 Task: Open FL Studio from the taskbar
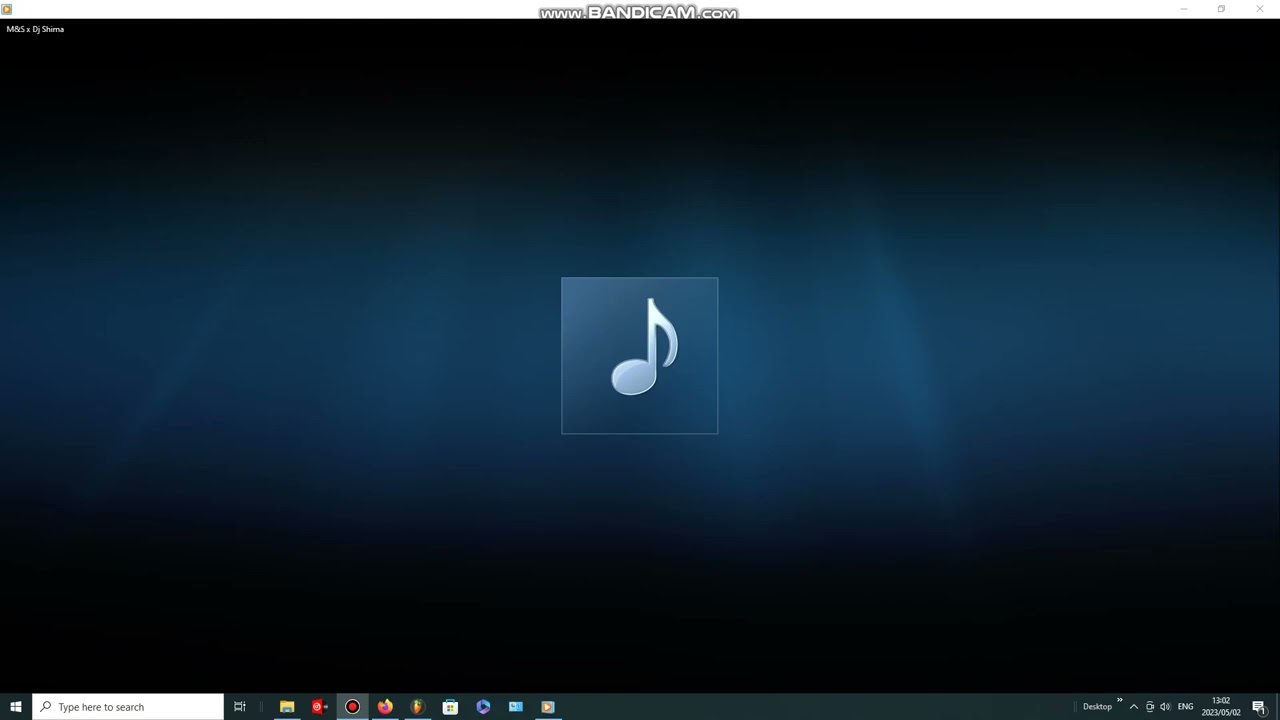(x=418, y=707)
